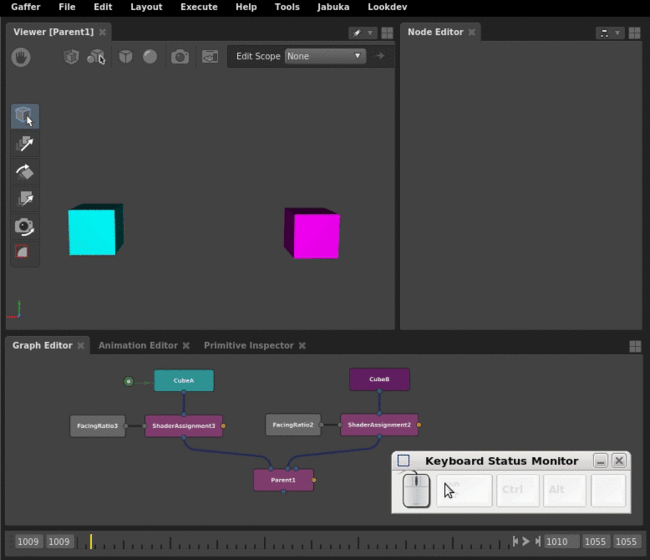Select the ShaderAssignment3 node
Viewport: 650px width, 560px height.
pyautogui.click(x=184, y=426)
